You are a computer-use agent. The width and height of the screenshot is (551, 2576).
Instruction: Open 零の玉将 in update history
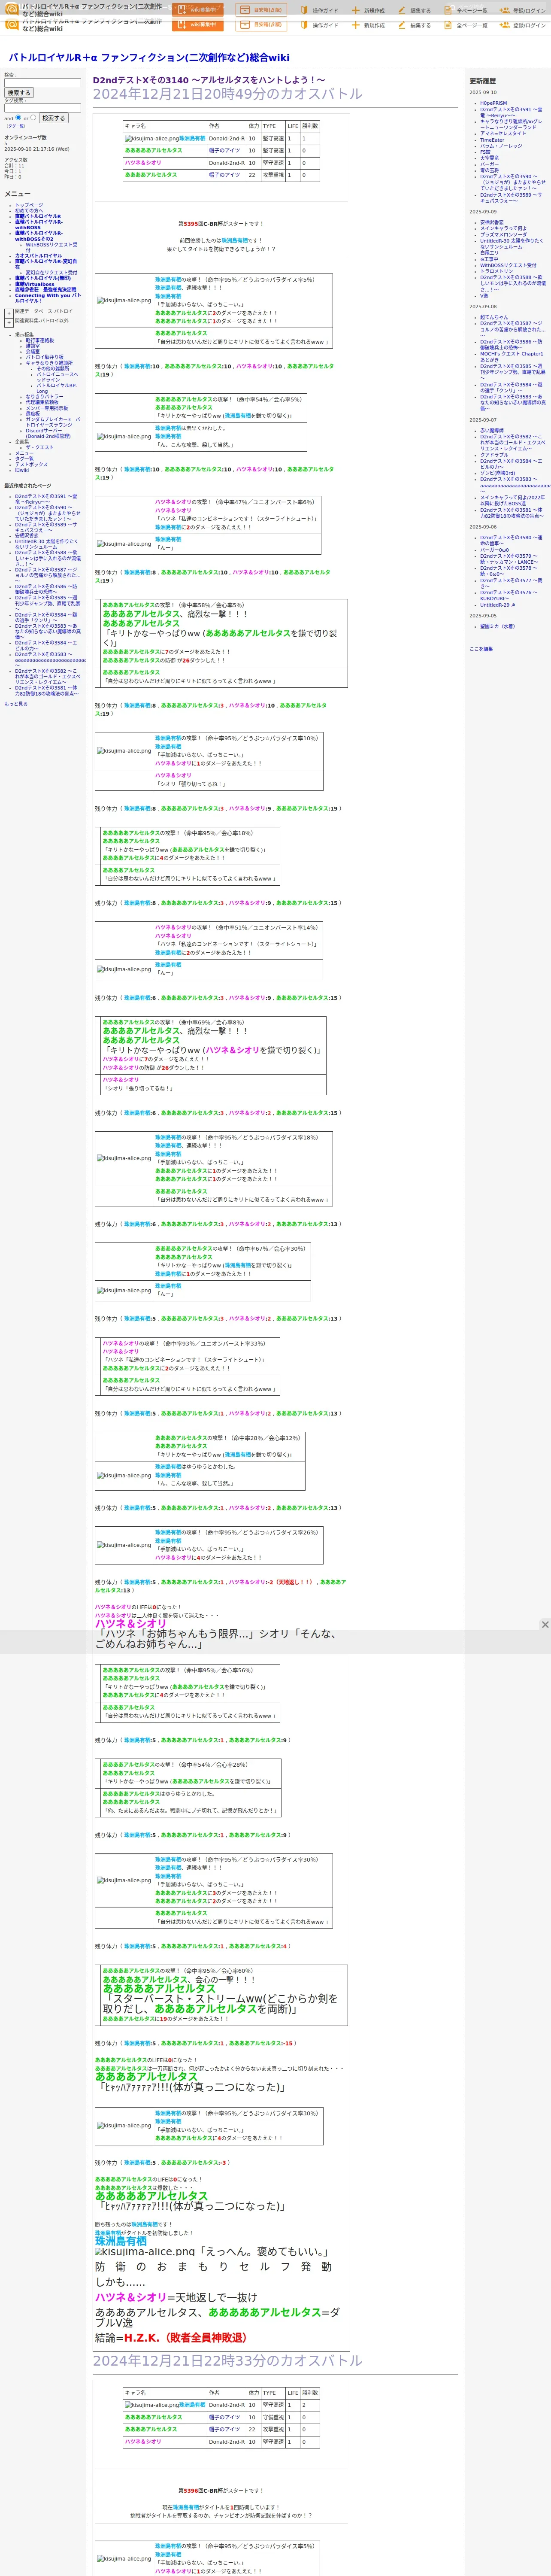tap(489, 170)
